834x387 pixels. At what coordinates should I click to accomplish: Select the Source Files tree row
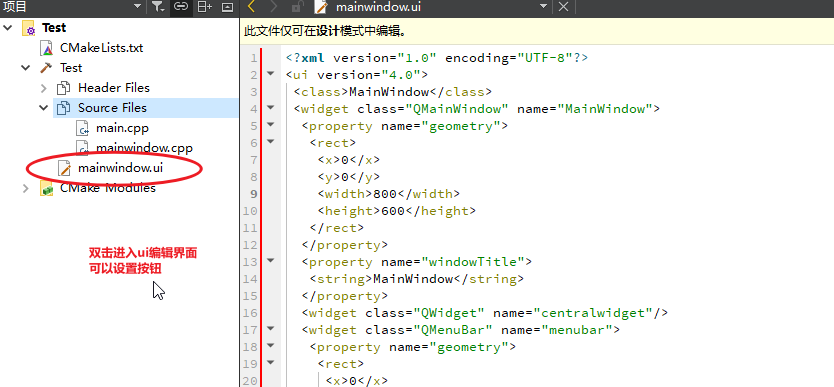point(146,108)
